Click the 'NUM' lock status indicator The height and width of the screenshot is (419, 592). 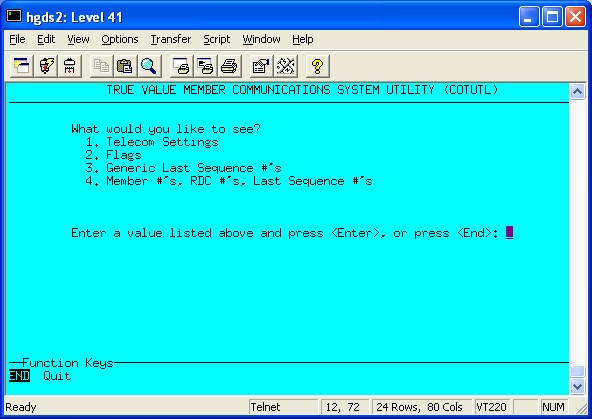(x=553, y=407)
